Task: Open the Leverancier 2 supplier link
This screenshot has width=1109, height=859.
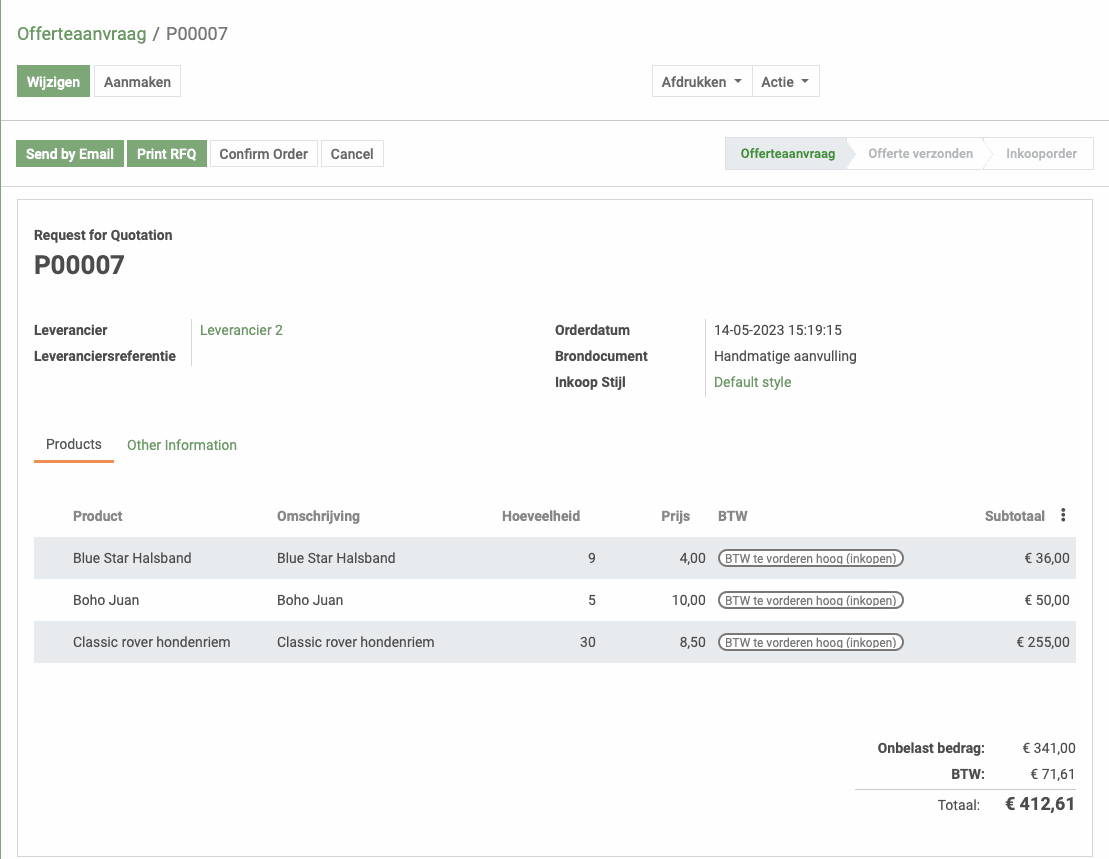Action: (x=241, y=330)
